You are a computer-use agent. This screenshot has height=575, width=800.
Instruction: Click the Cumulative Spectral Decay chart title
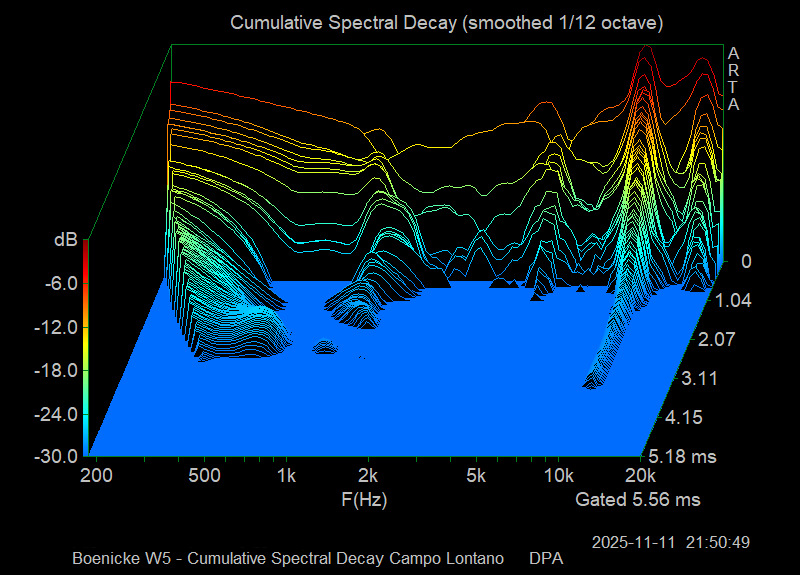tap(446, 21)
